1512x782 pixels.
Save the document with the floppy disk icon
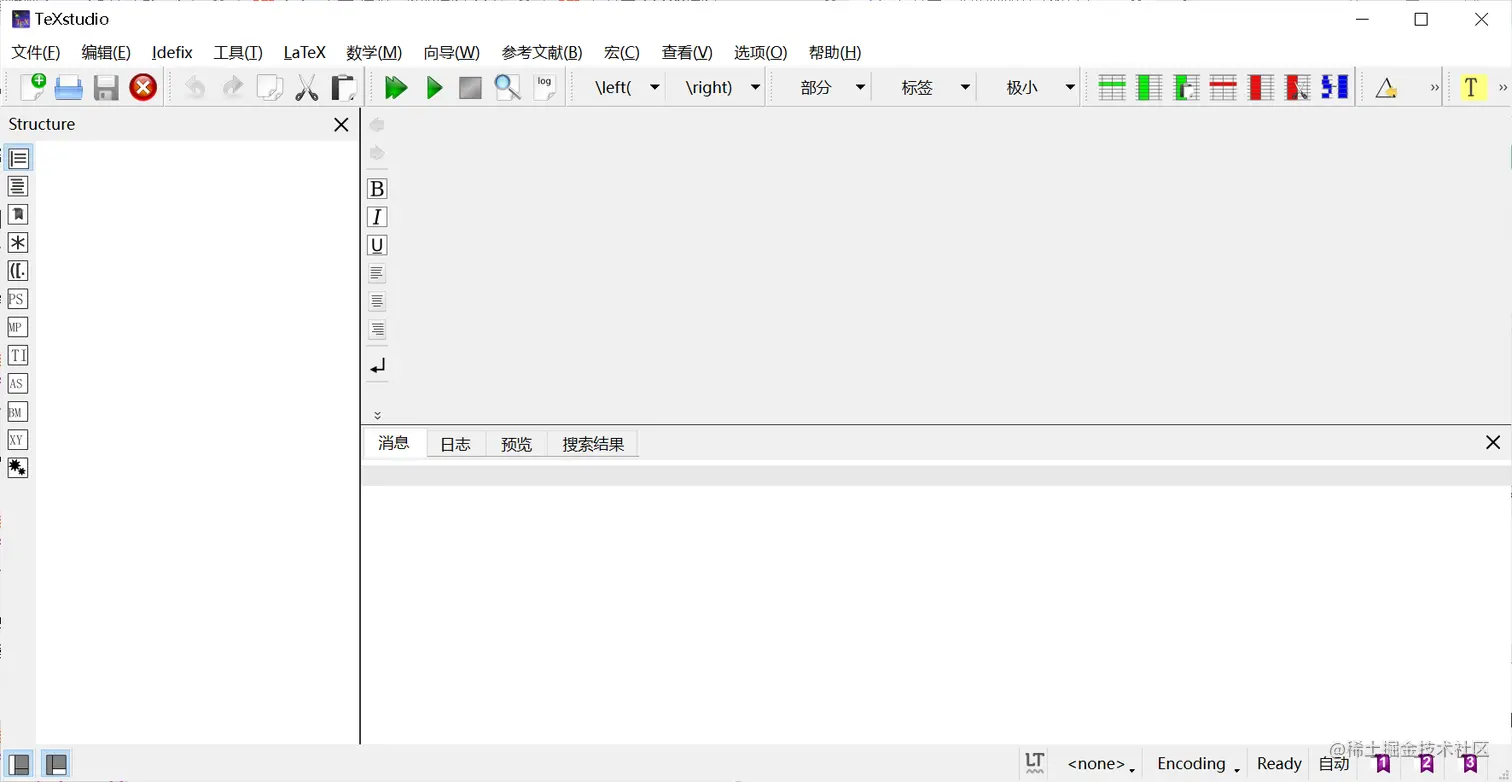coord(106,88)
